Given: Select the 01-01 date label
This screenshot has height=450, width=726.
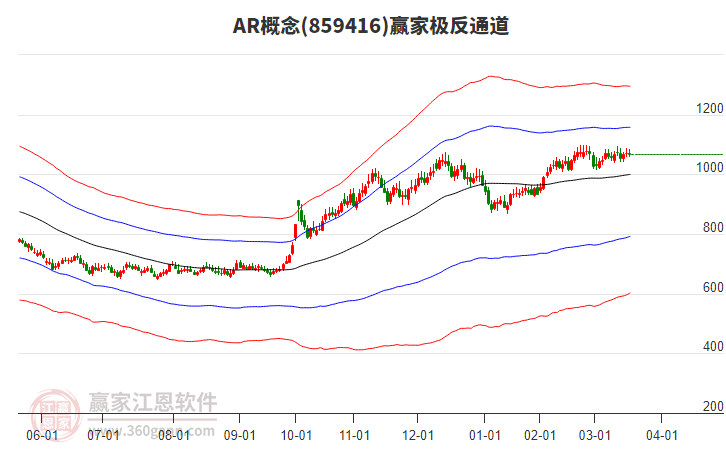Looking at the screenshot, I should (x=485, y=436).
